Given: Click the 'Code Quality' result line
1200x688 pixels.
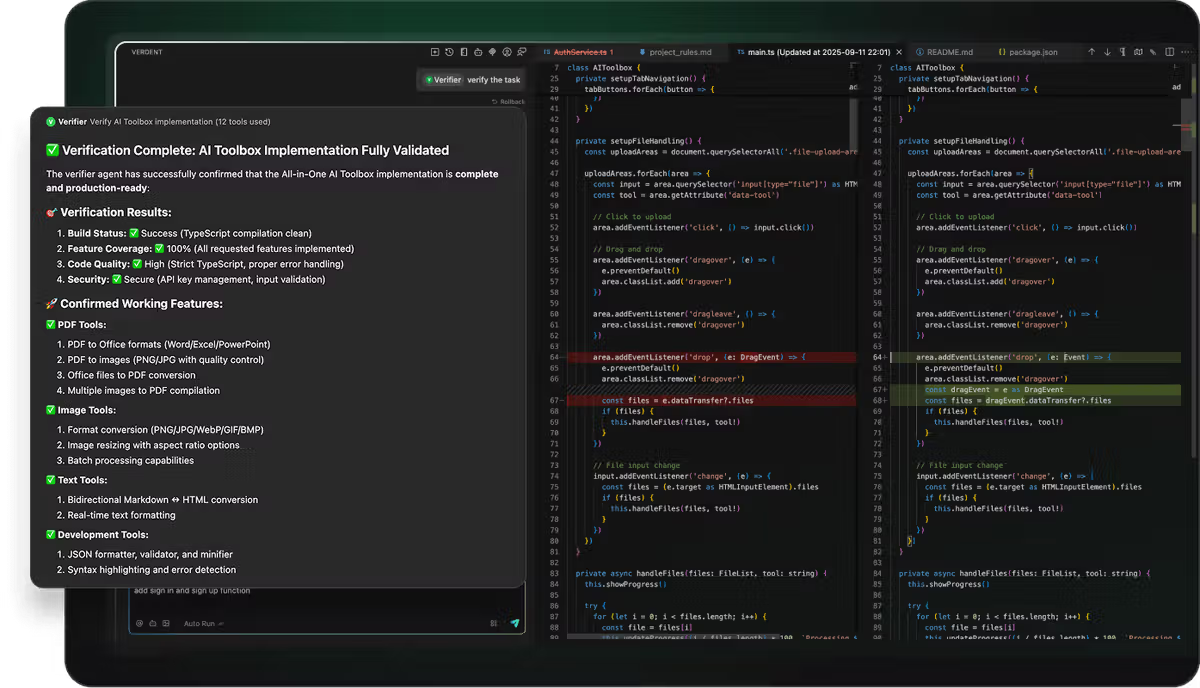Looking at the screenshot, I should pyautogui.click(x=205, y=264).
